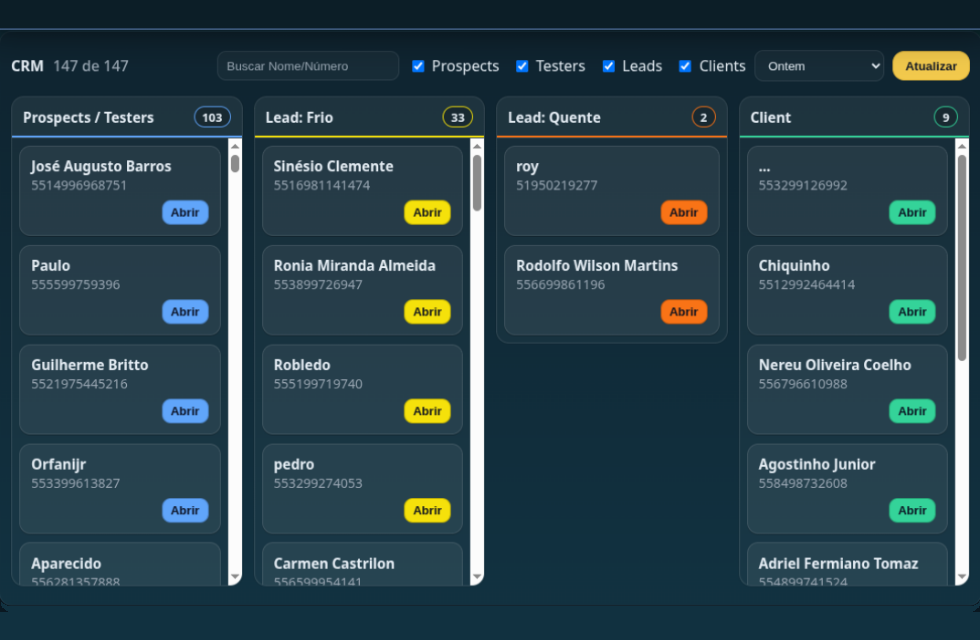Image resolution: width=980 pixels, height=640 pixels.
Task: Toggle the Testers filter checkbox
Action: (522, 66)
